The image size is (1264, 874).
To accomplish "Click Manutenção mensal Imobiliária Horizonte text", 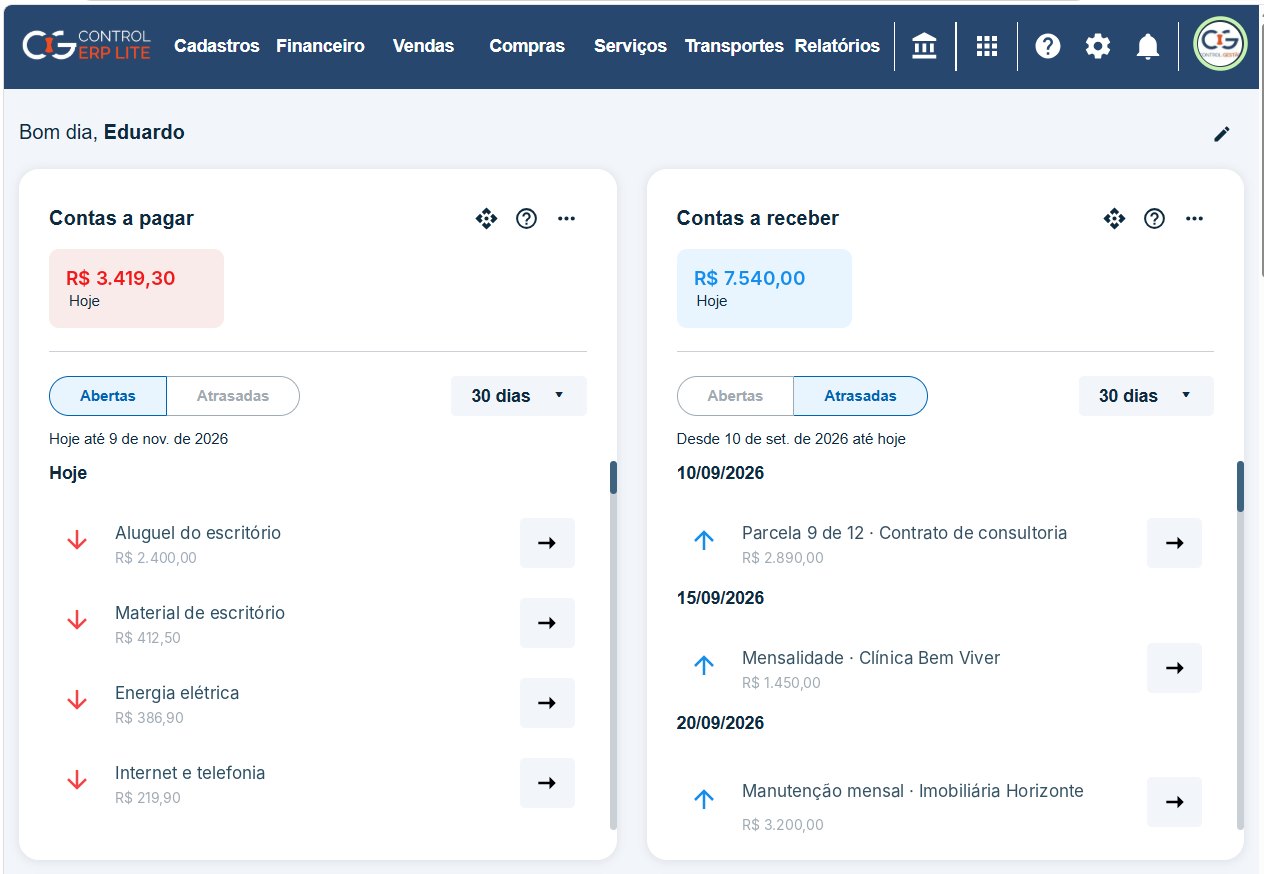I will [913, 791].
